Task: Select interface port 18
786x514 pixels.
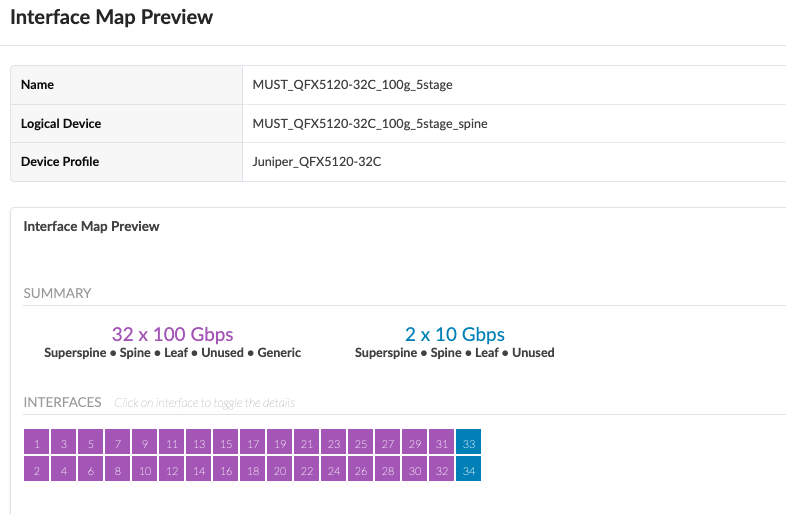Action: (252, 470)
